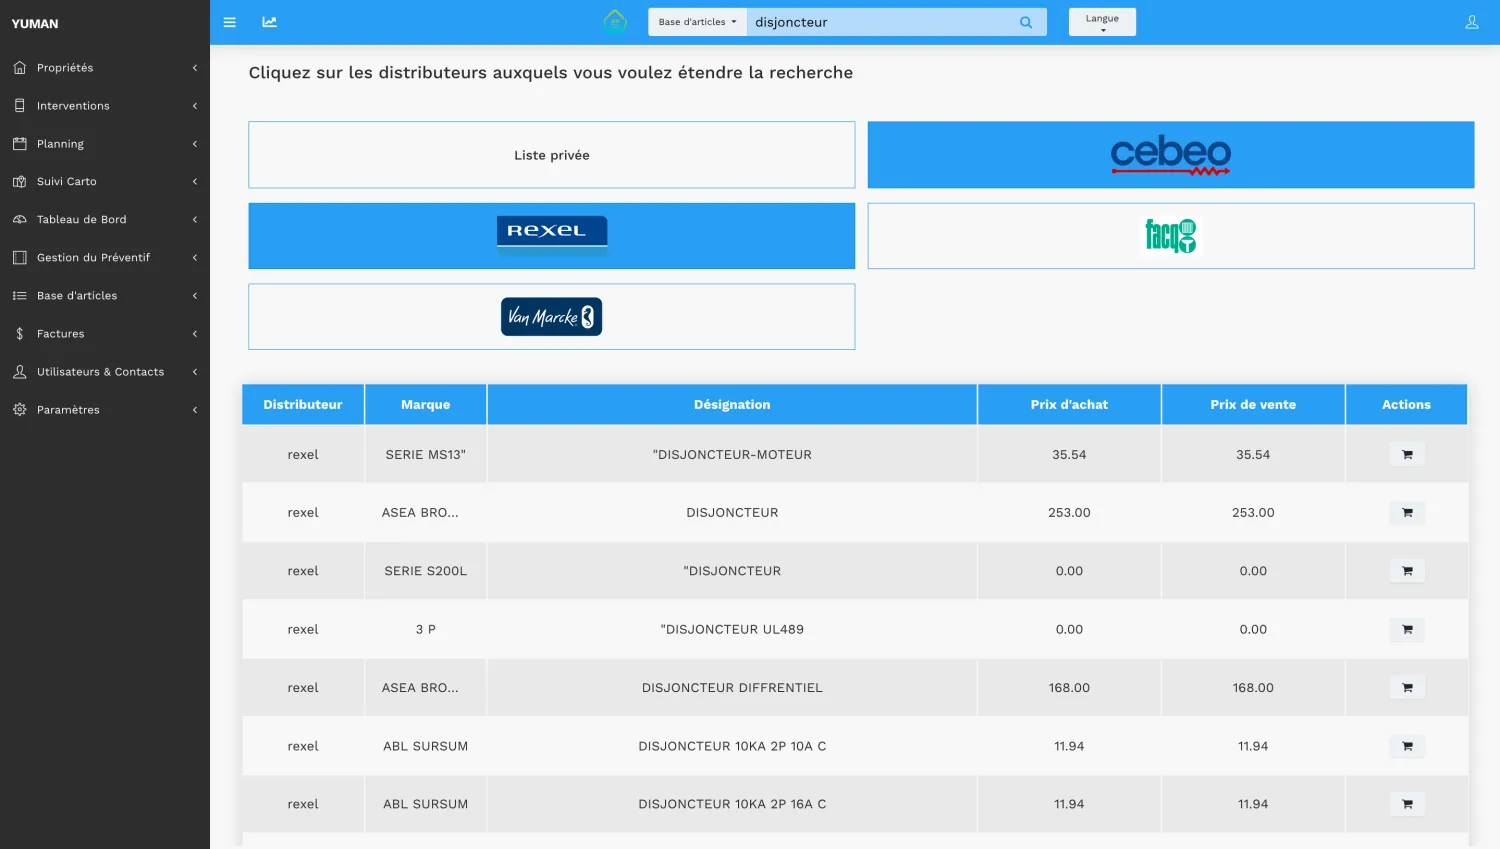The width and height of the screenshot is (1500, 849).
Task: Toggle the Cebeo distributor
Action: [x=1171, y=155]
